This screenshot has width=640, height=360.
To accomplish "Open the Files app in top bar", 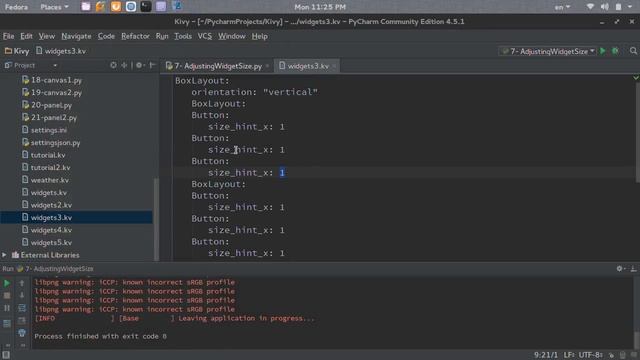I will (86, 7).
